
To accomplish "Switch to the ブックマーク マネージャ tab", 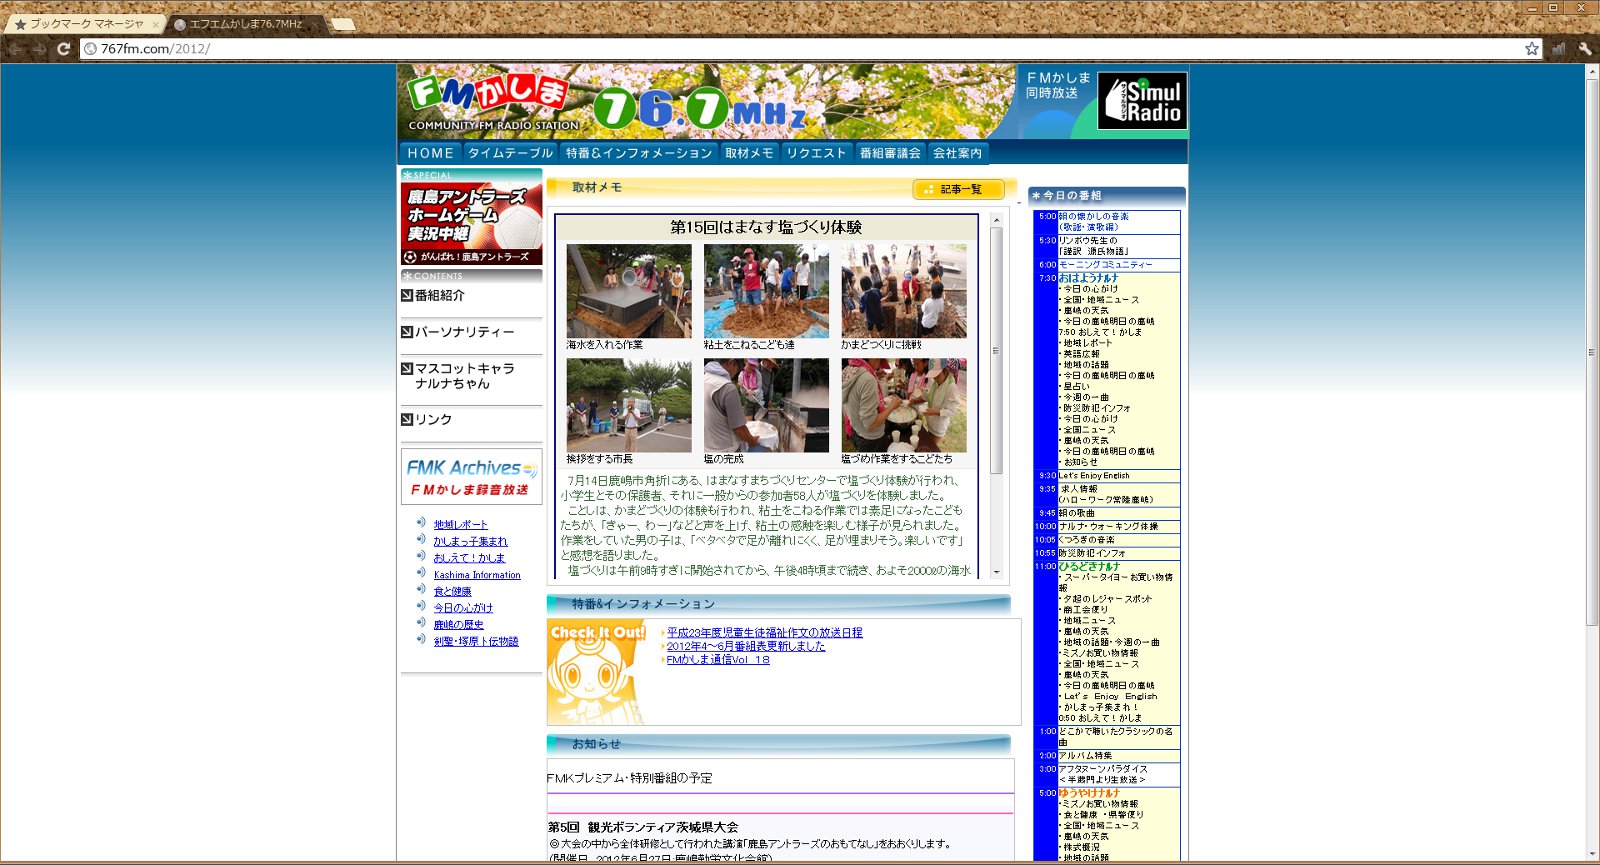I will click(x=85, y=24).
